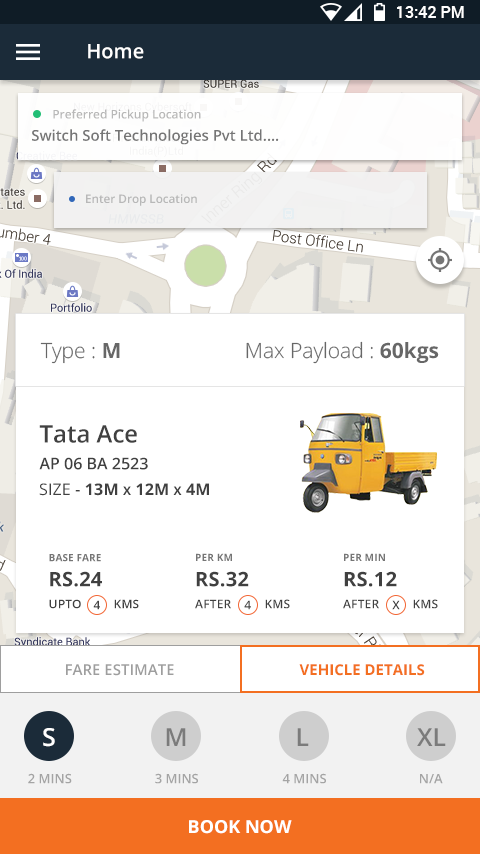This screenshot has height=854, width=480.
Task: Tap the yellow Tata Ace vehicle image
Action: pos(368,462)
